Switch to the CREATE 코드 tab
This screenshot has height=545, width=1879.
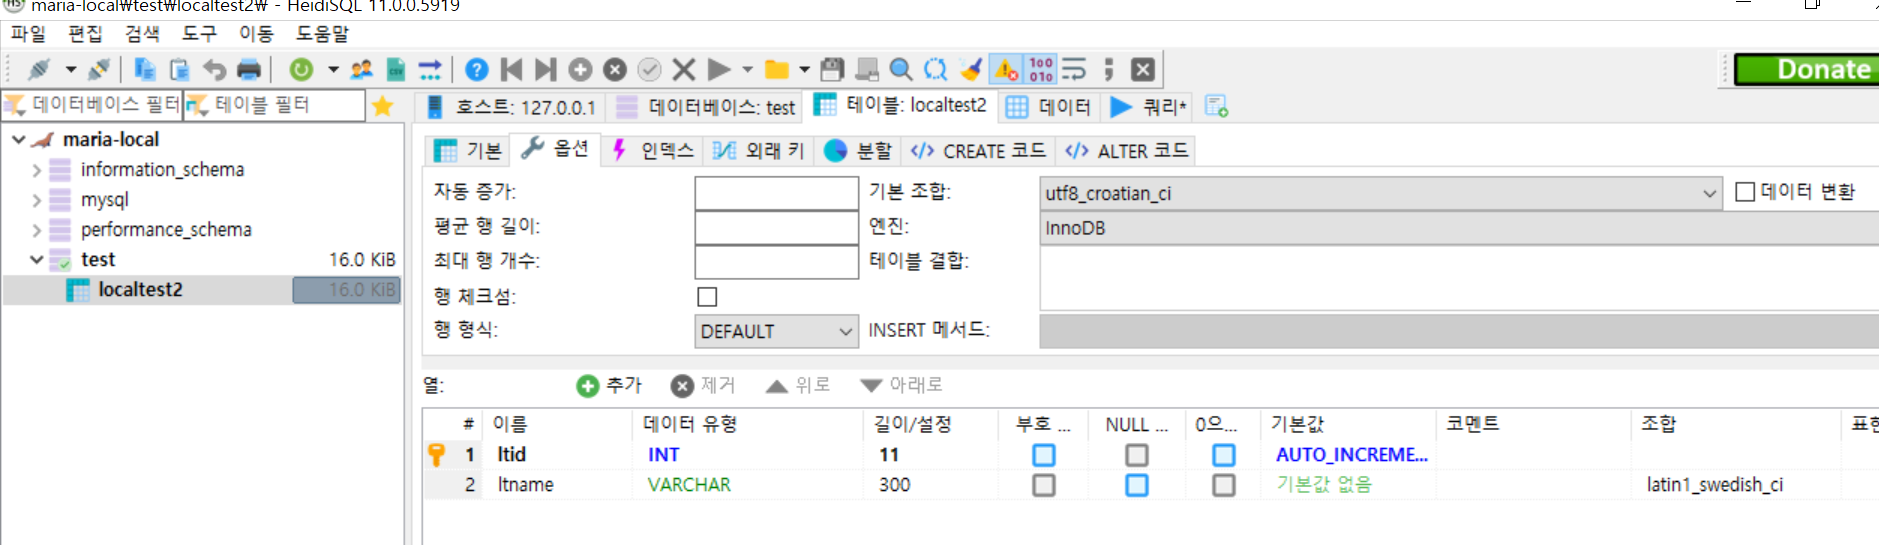(979, 150)
